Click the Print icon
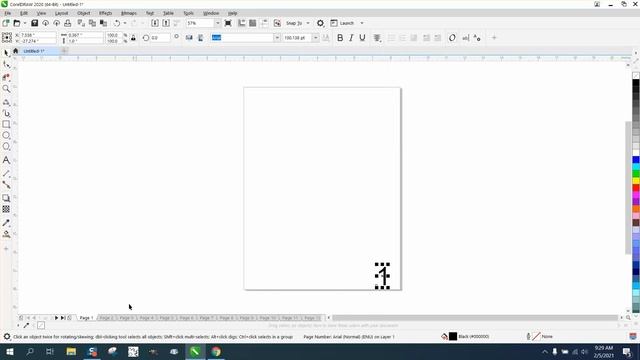The width and height of the screenshot is (640, 360). click(68, 23)
